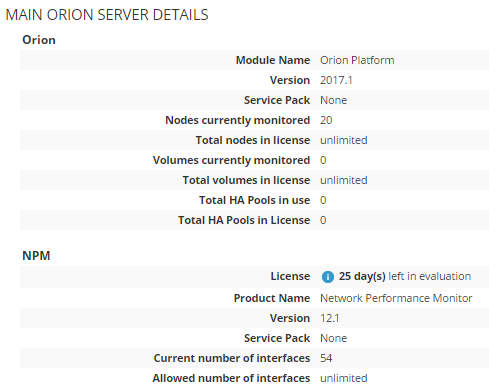The height and width of the screenshot is (389, 489).
Task: Click the 'Total HA Pools in use' label
Action: pyautogui.click(x=255, y=200)
